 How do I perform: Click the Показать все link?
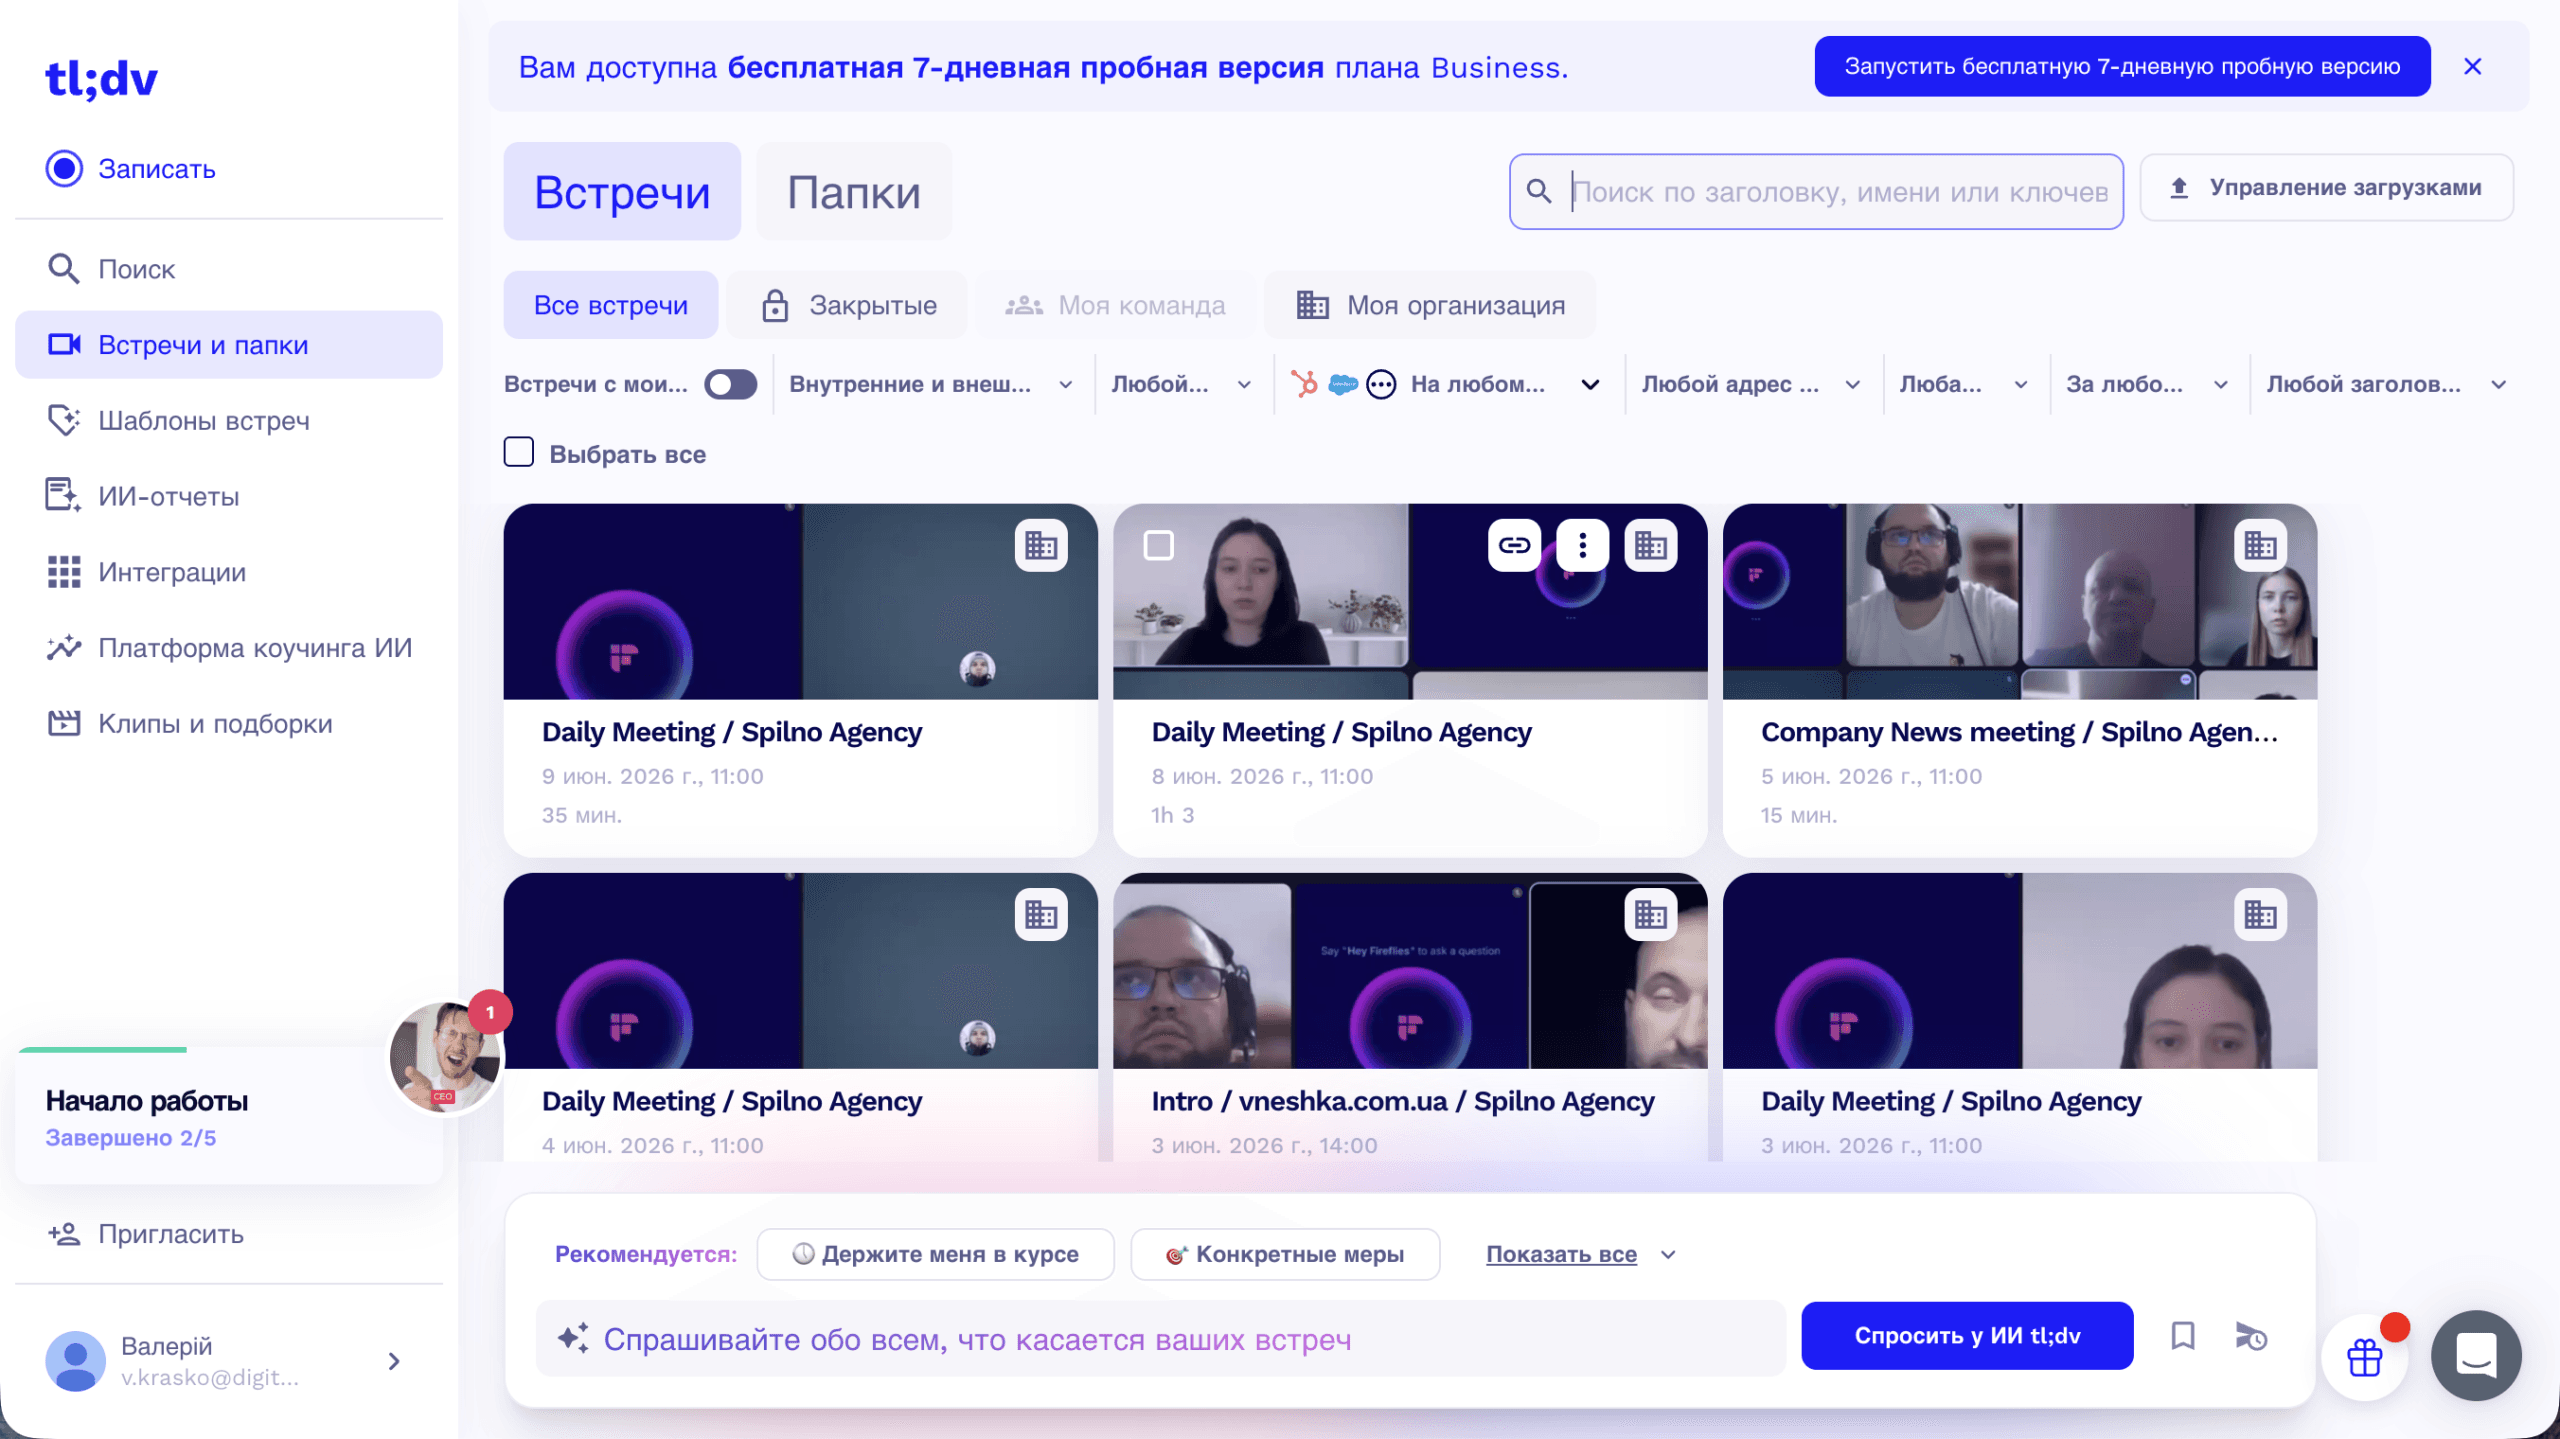click(1561, 1254)
